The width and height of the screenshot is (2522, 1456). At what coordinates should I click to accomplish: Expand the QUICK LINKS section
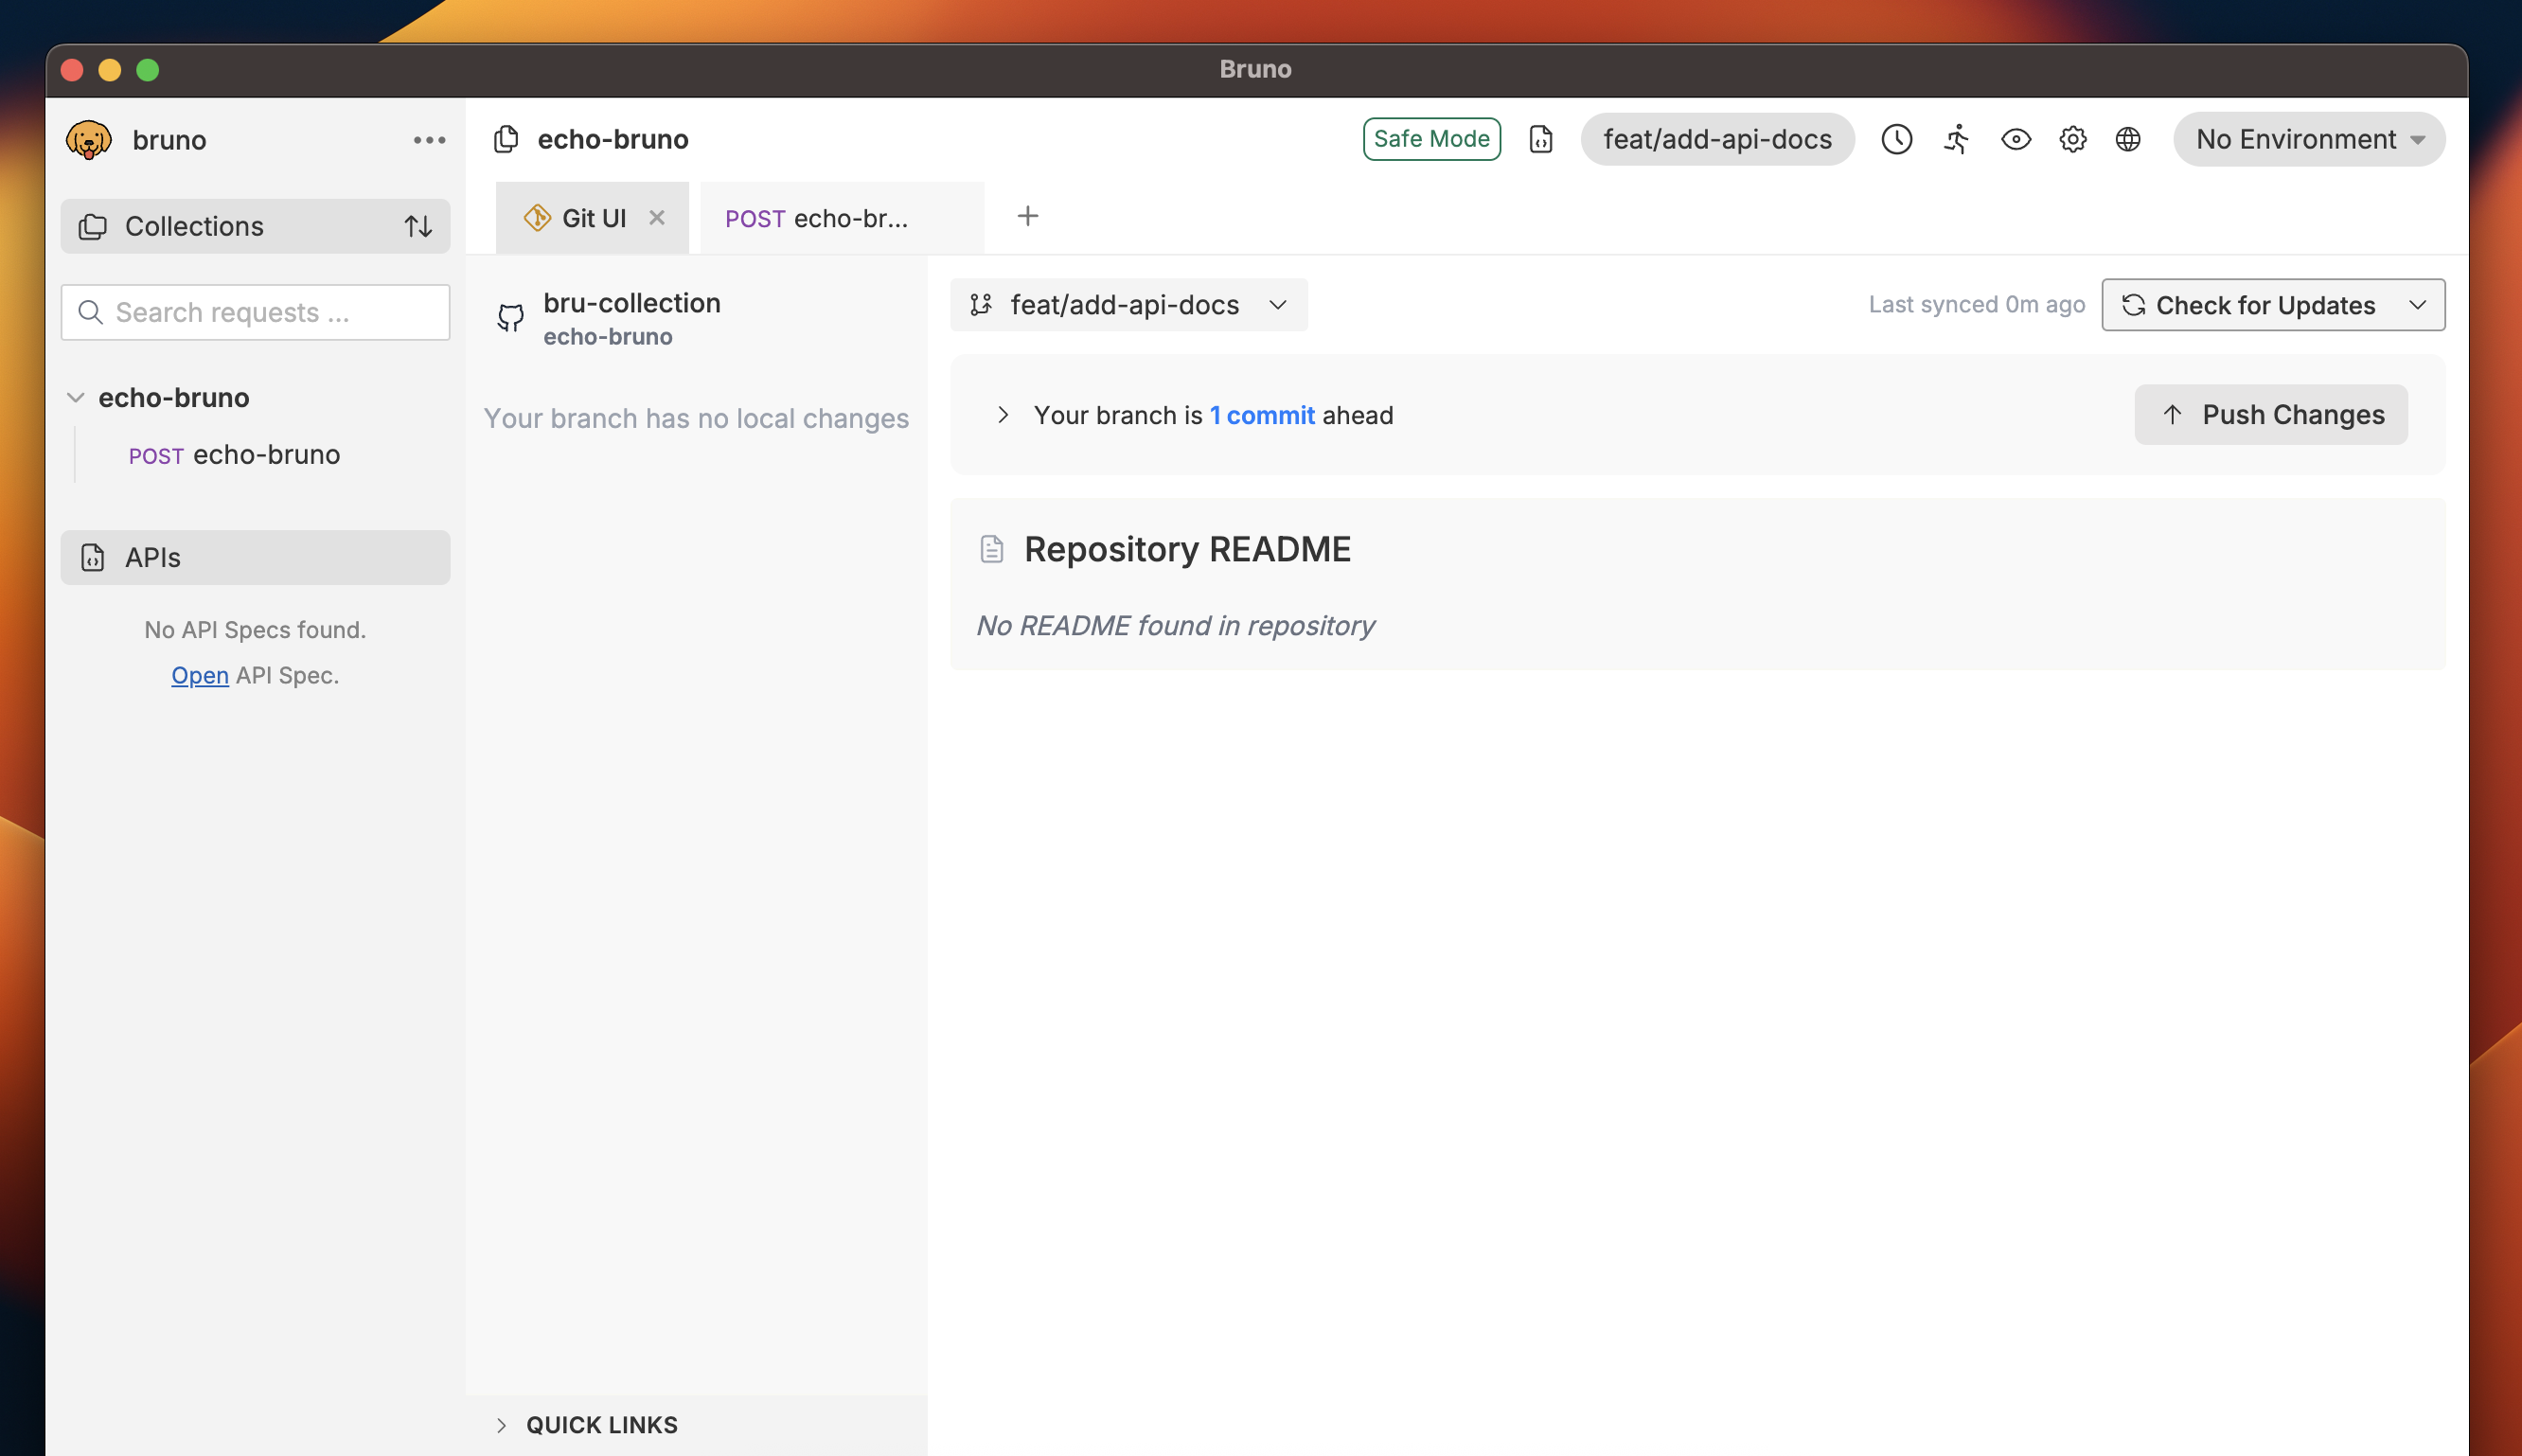click(502, 1424)
